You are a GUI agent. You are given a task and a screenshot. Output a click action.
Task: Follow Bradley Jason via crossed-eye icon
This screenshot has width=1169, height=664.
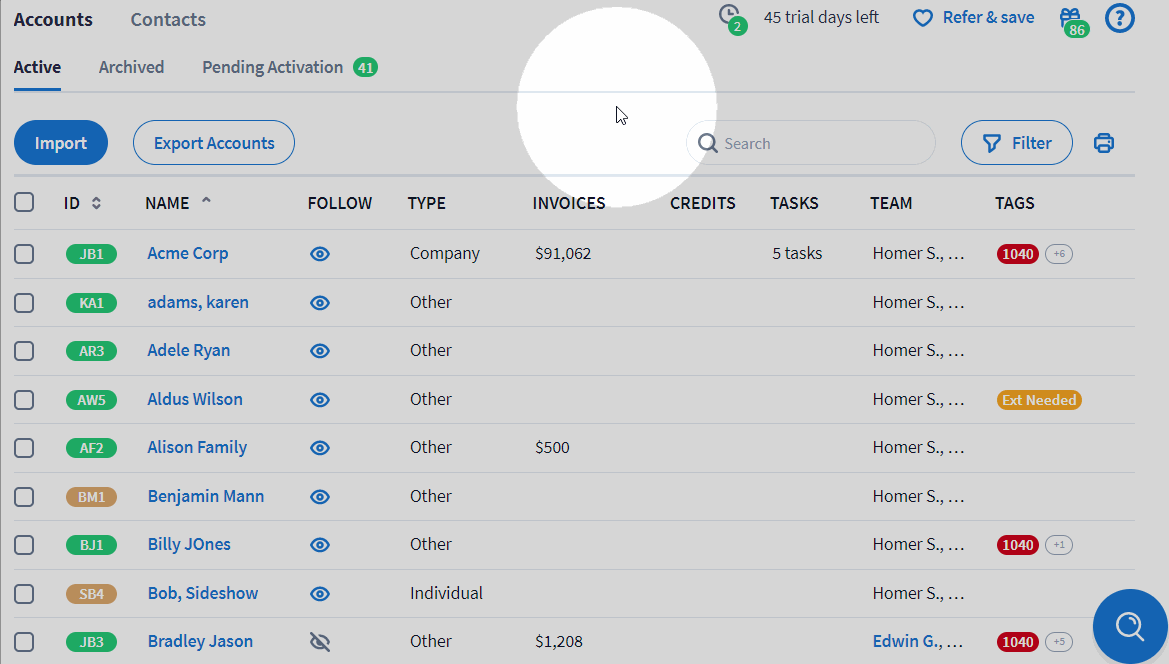click(x=320, y=642)
